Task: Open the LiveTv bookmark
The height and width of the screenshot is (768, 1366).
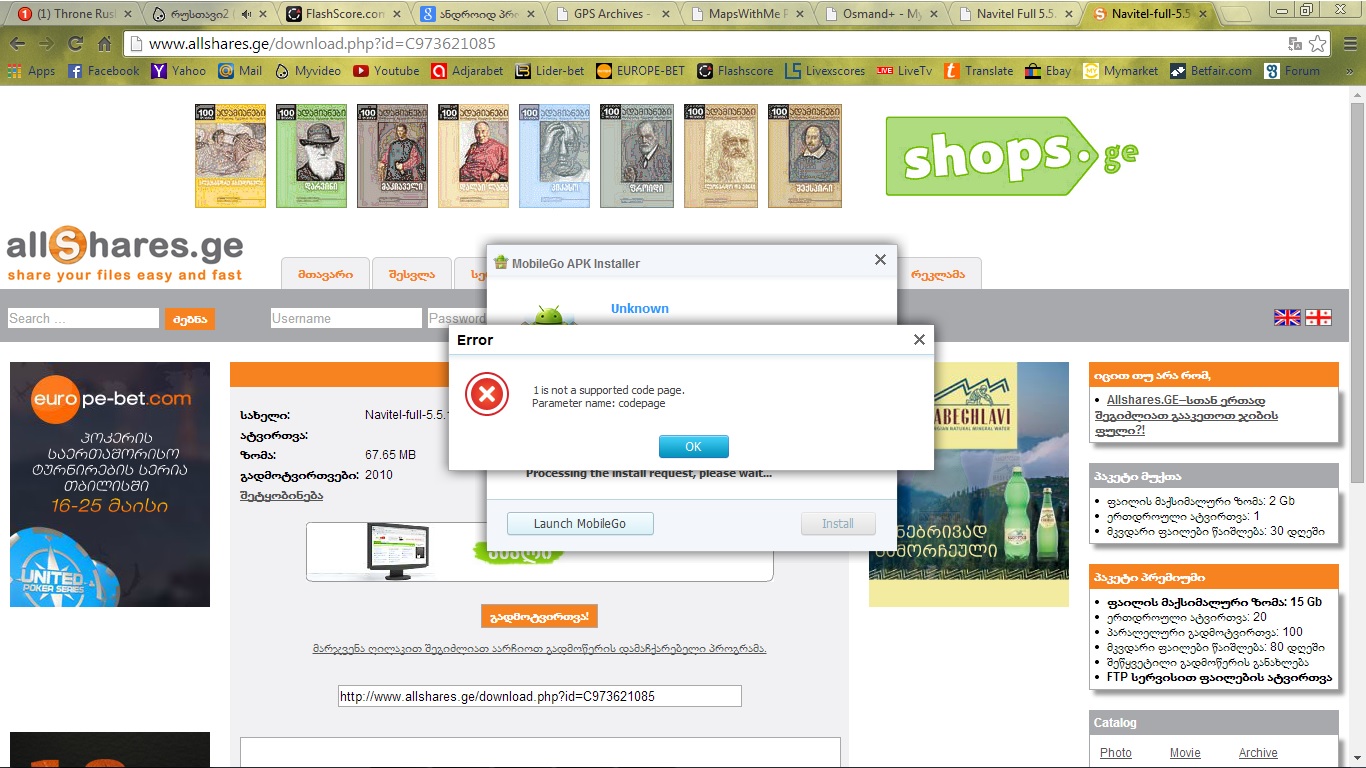Action: click(x=904, y=71)
